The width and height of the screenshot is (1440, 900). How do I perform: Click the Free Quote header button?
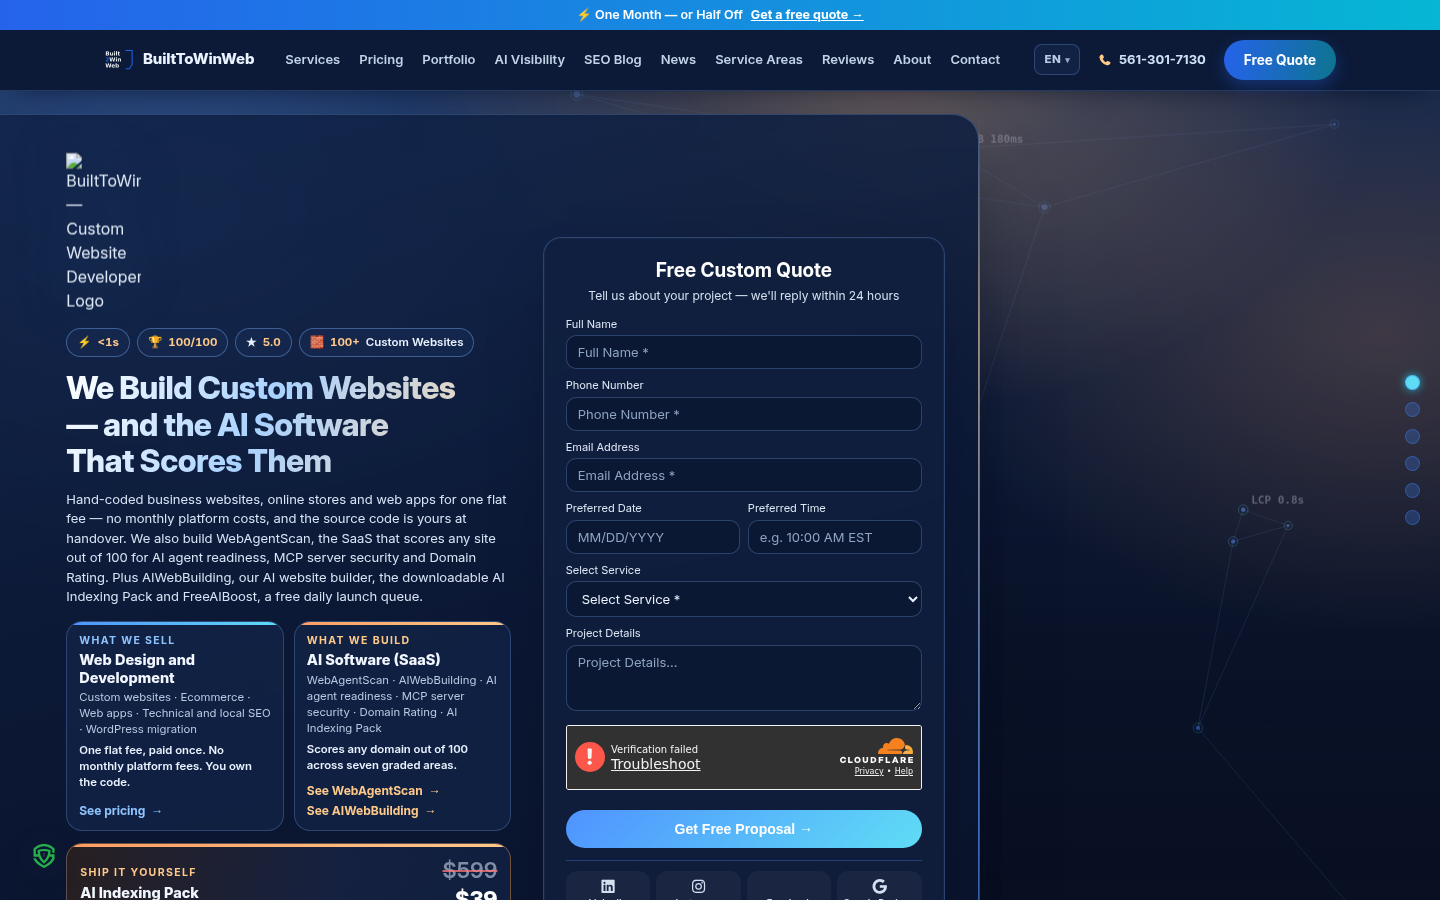(x=1280, y=60)
